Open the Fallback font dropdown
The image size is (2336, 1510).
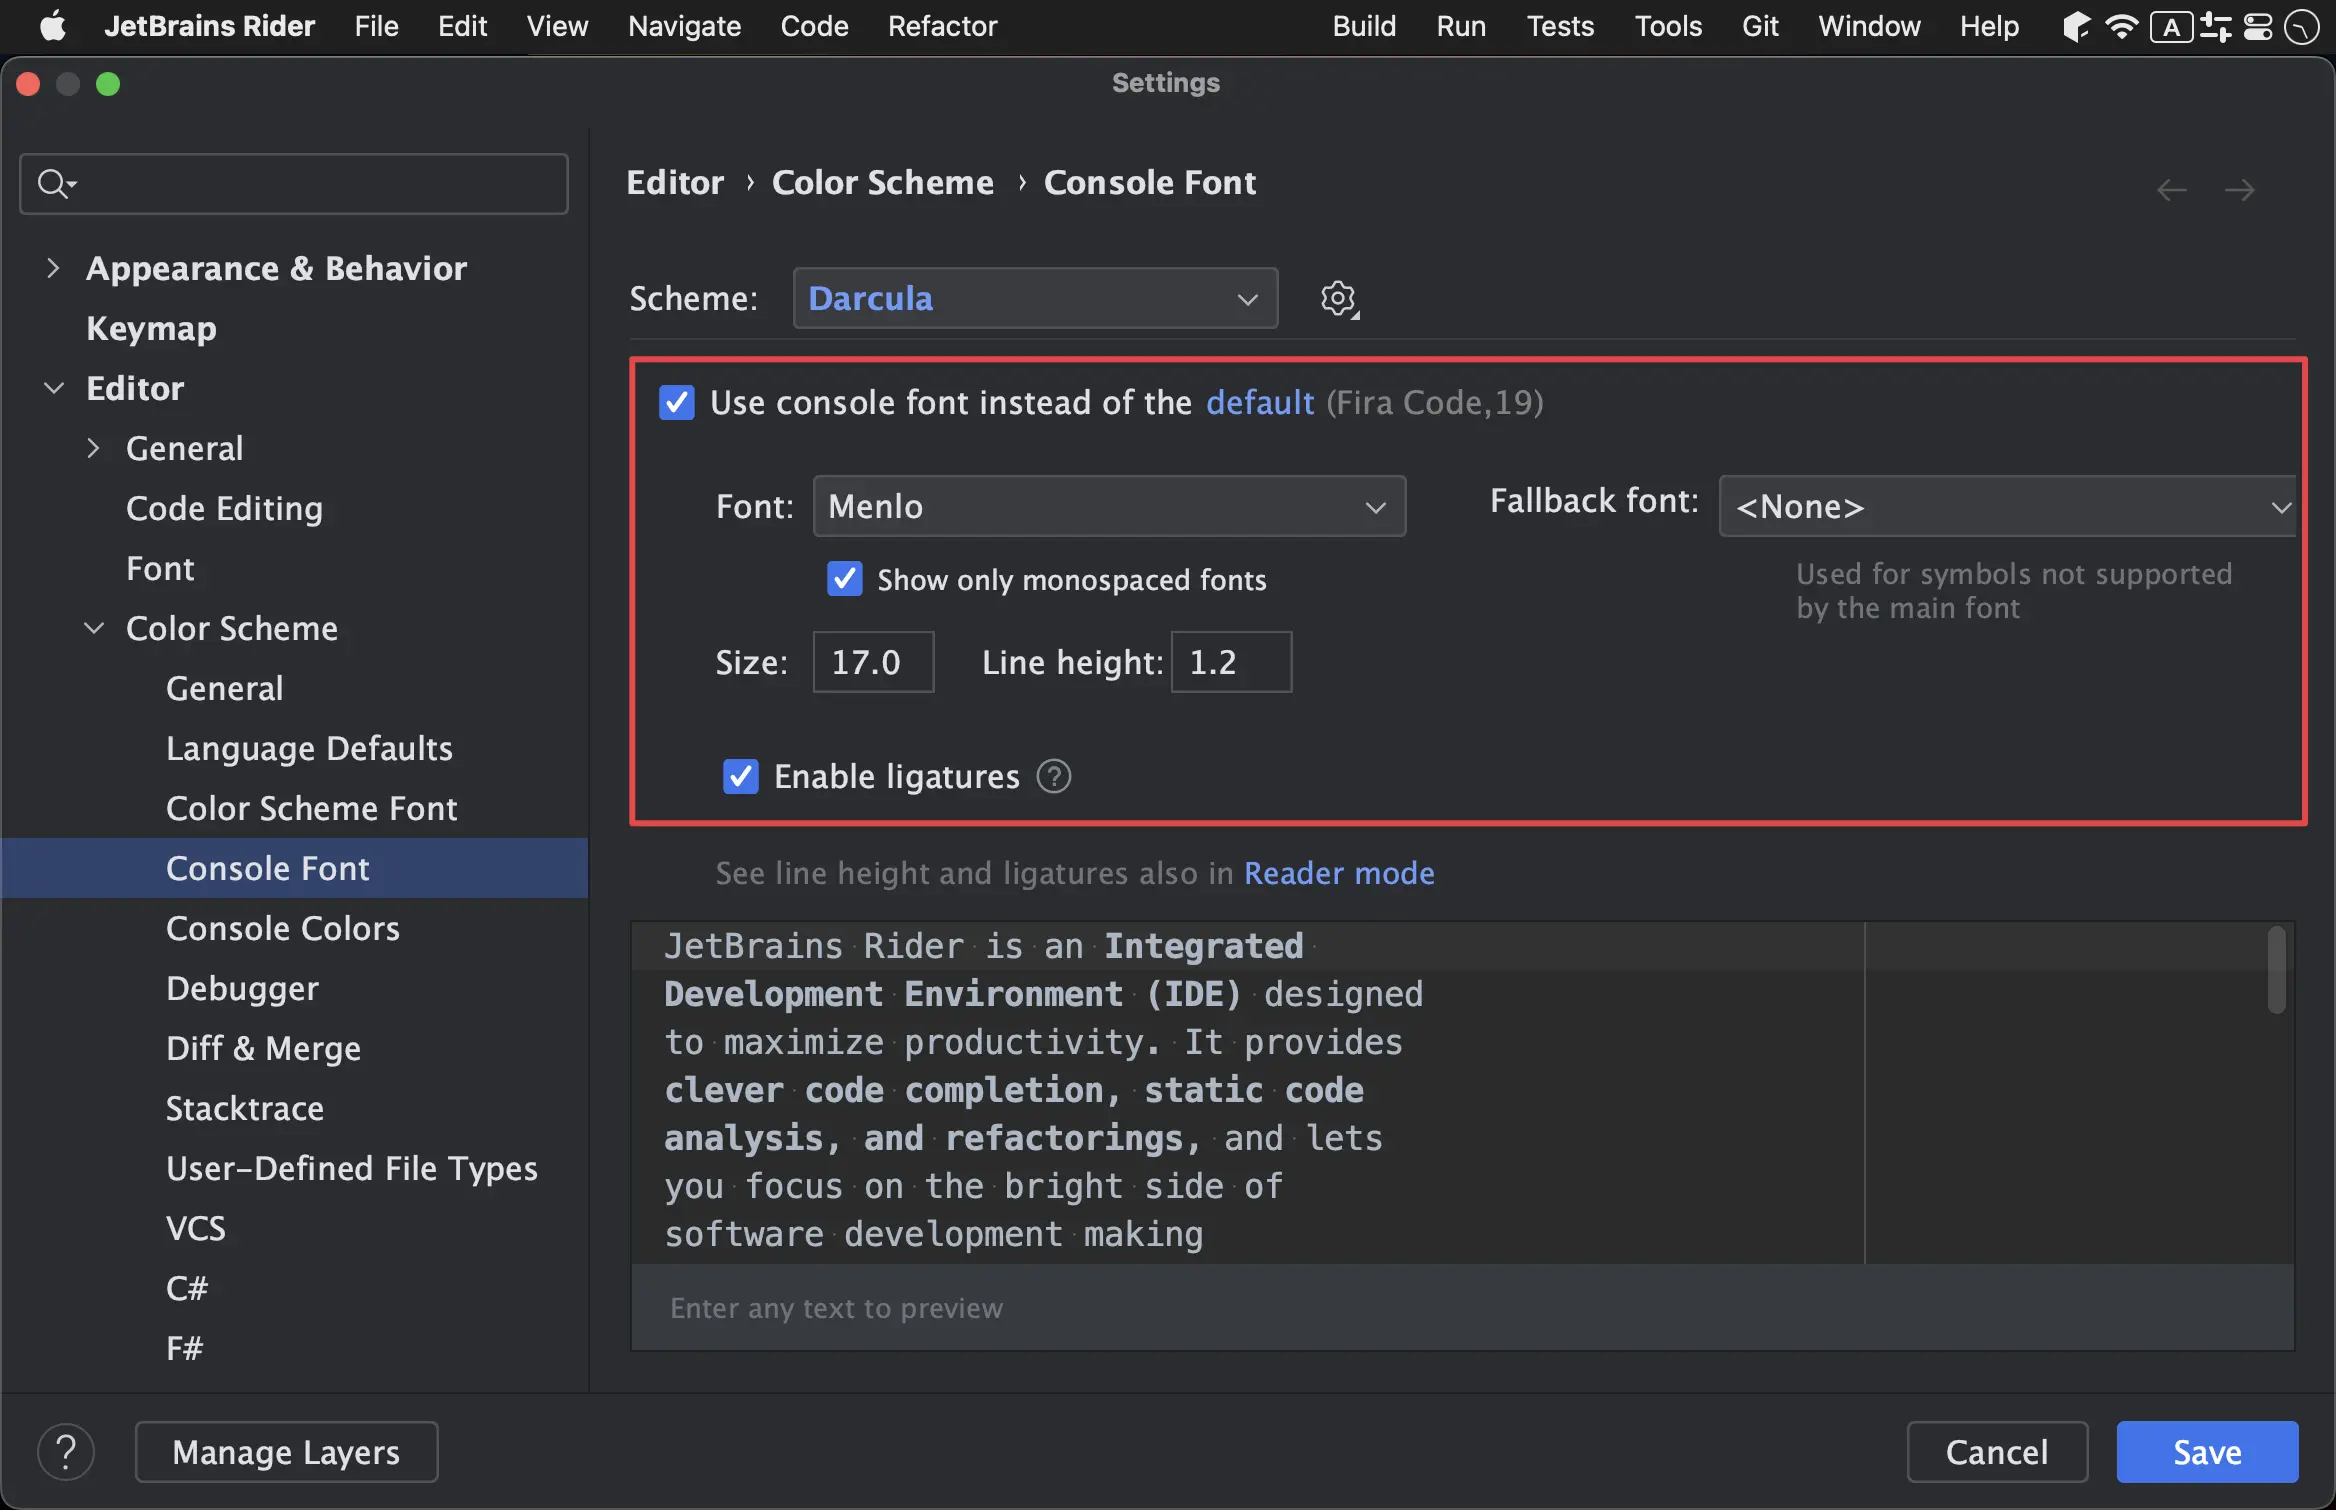tap(2007, 506)
